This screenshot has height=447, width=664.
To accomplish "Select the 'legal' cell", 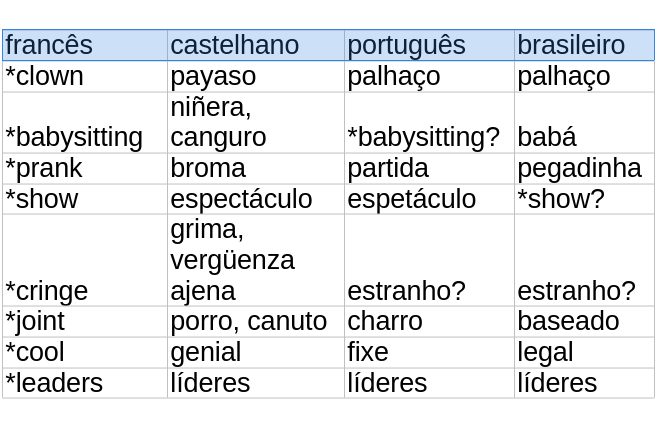I will [584, 353].
